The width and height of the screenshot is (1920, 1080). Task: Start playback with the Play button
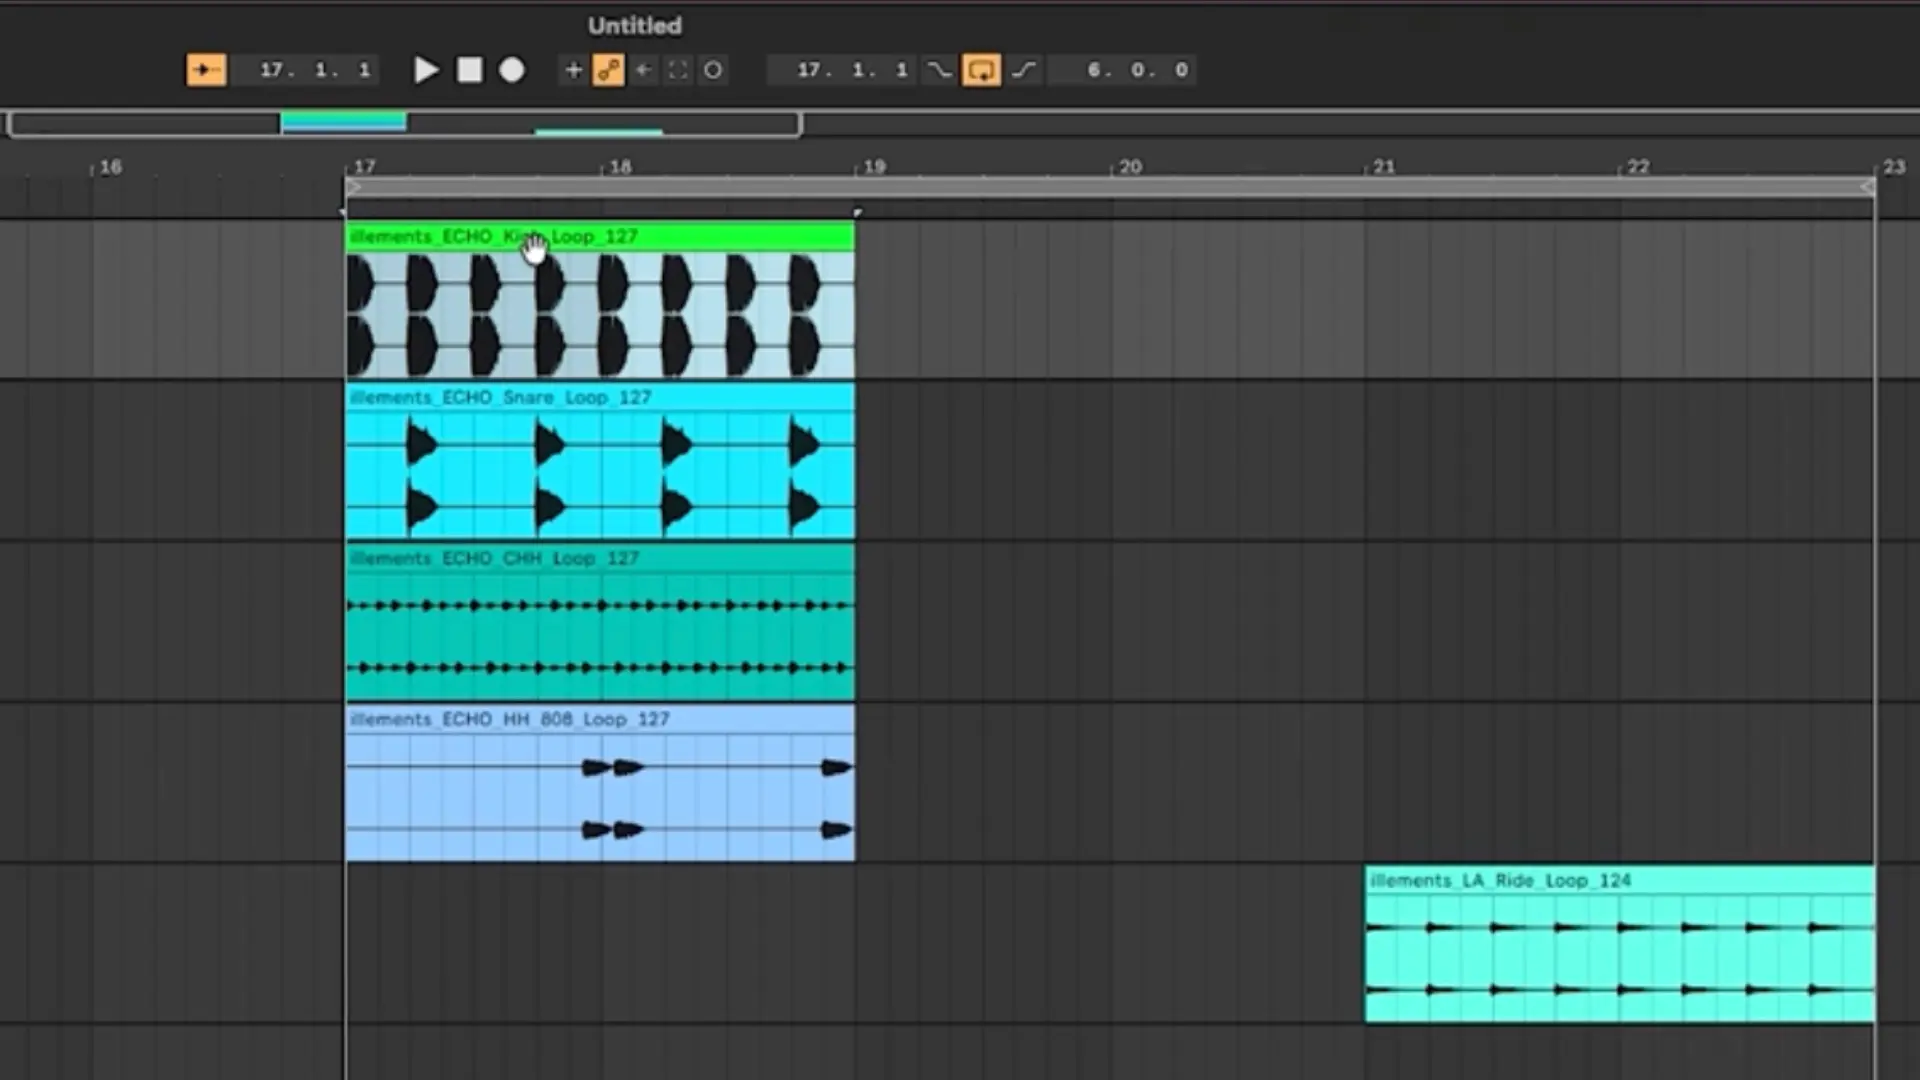pos(426,70)
